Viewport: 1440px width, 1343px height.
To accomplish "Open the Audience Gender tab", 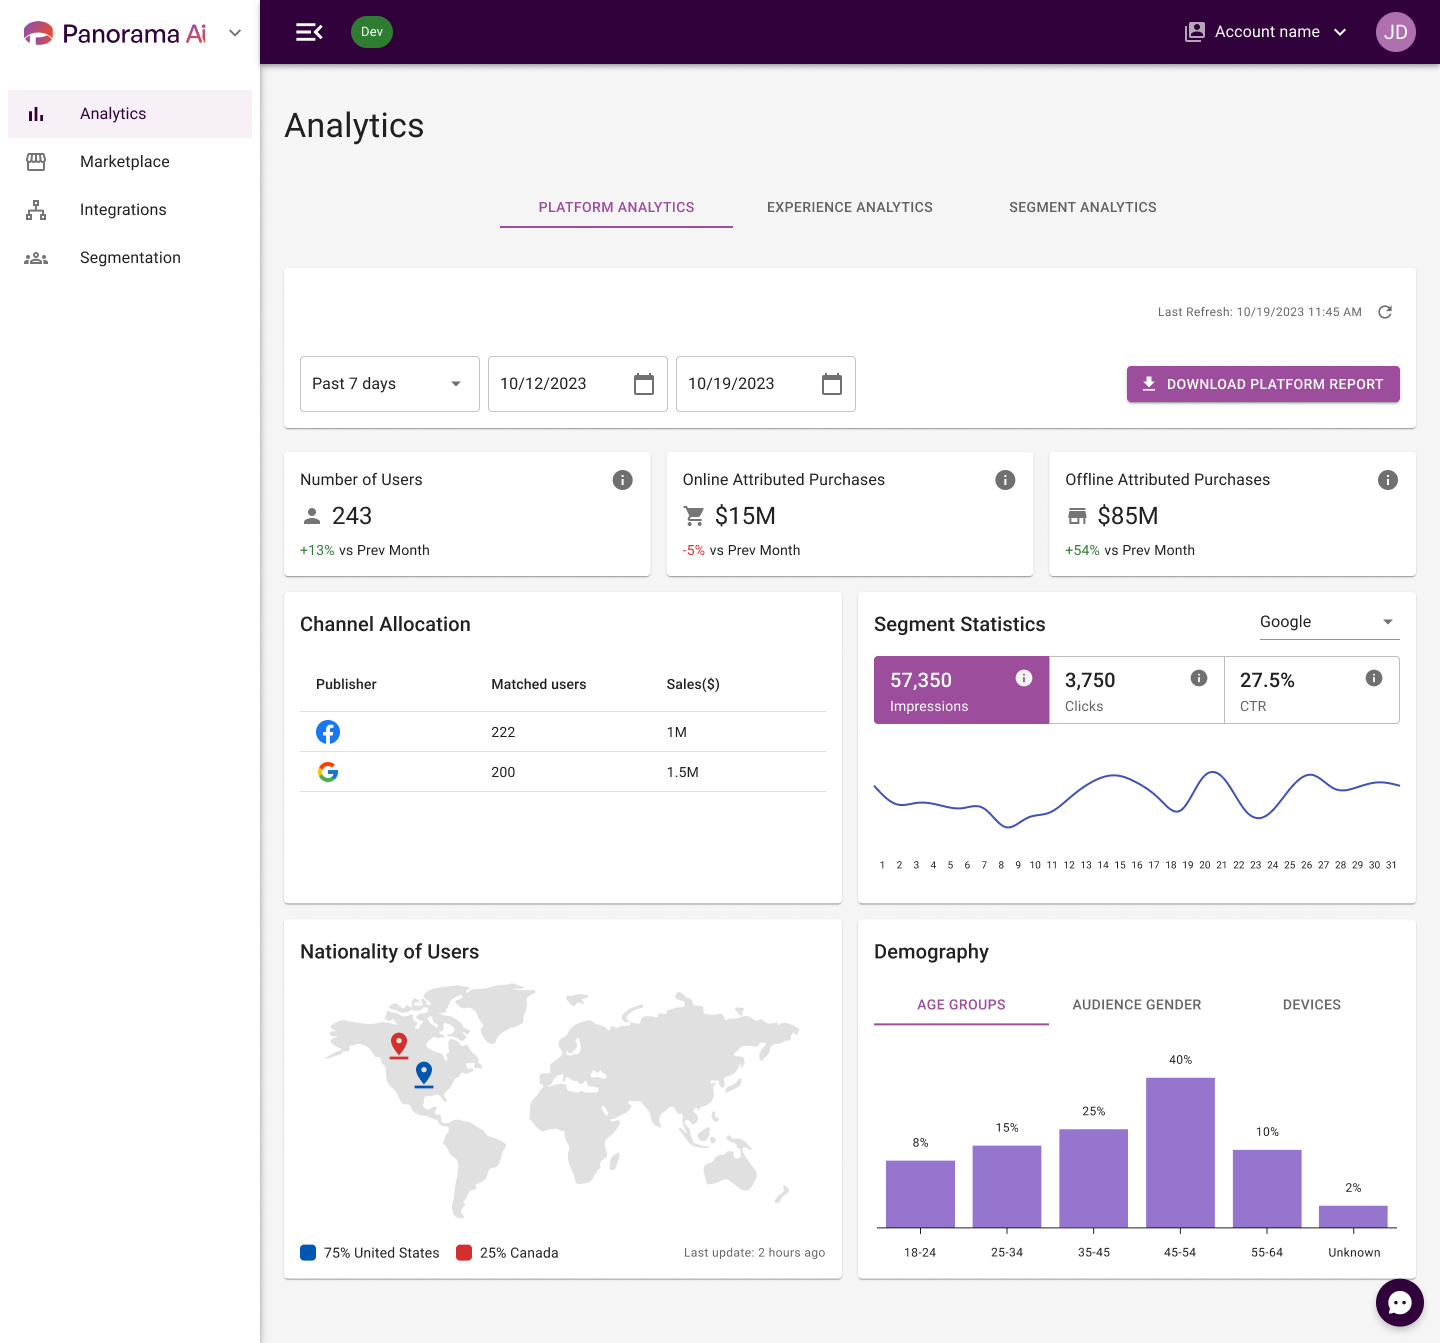I will coord(1137,1005).
